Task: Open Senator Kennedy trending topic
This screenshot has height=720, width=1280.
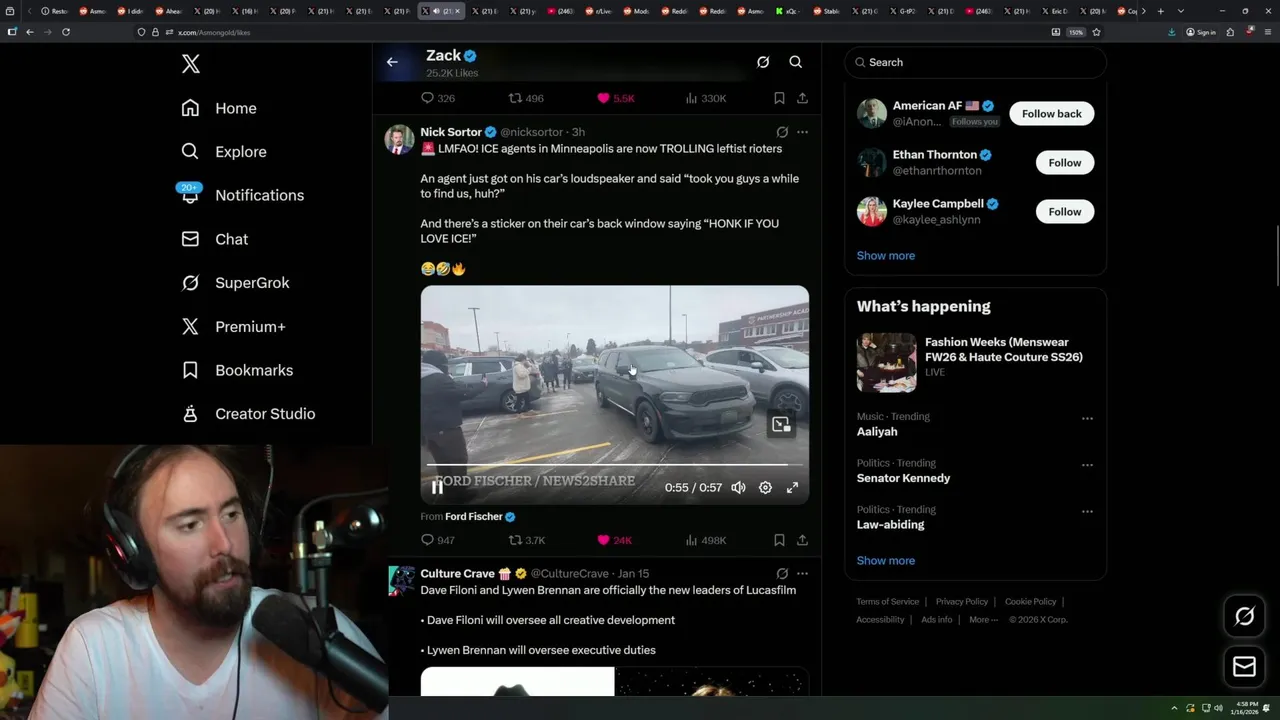Action: [903, 478]
